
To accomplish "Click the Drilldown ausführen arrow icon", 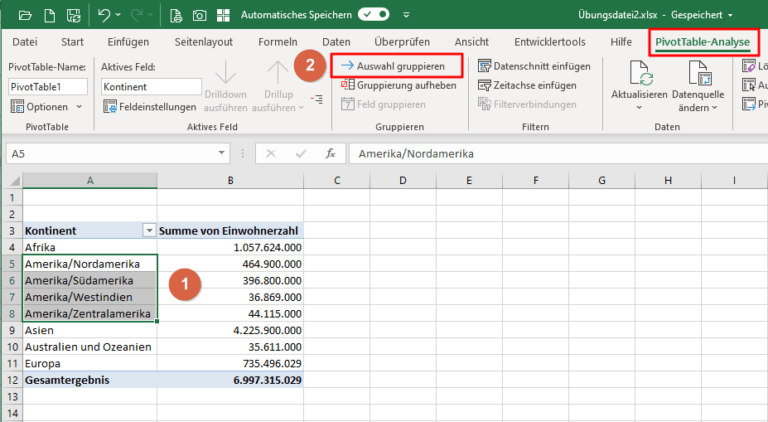I will click(x=225, y=72).
